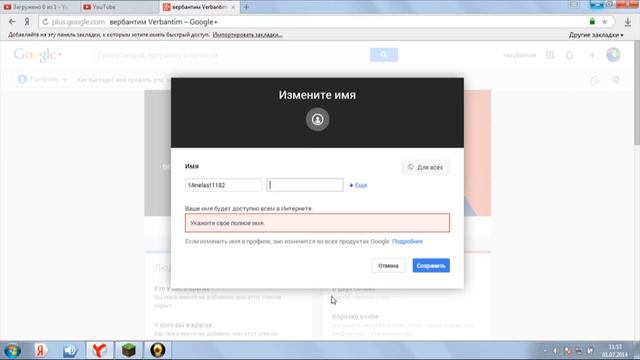The height and width of the screenshot is (360, 640).
Task: Click the empty last name field
Action: point(305,185)
